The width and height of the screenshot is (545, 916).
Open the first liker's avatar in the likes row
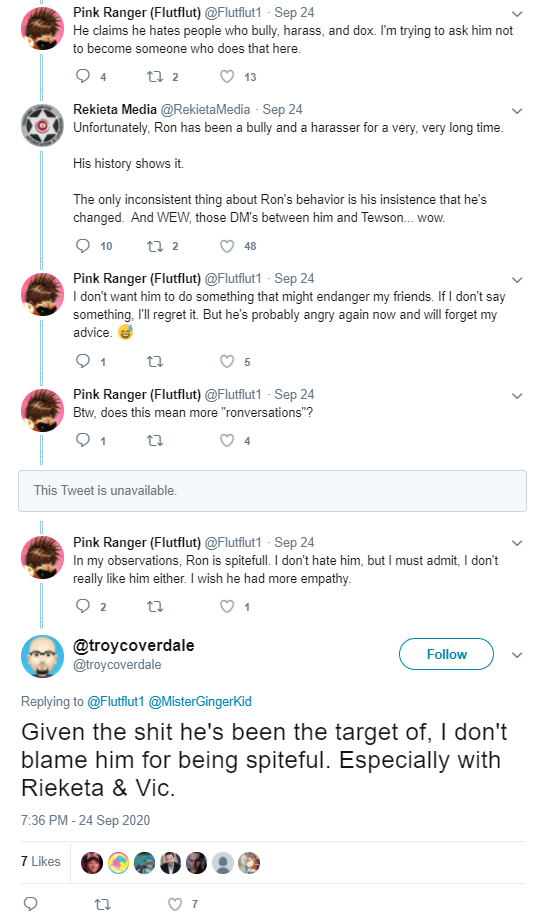[x=92, y=863]
